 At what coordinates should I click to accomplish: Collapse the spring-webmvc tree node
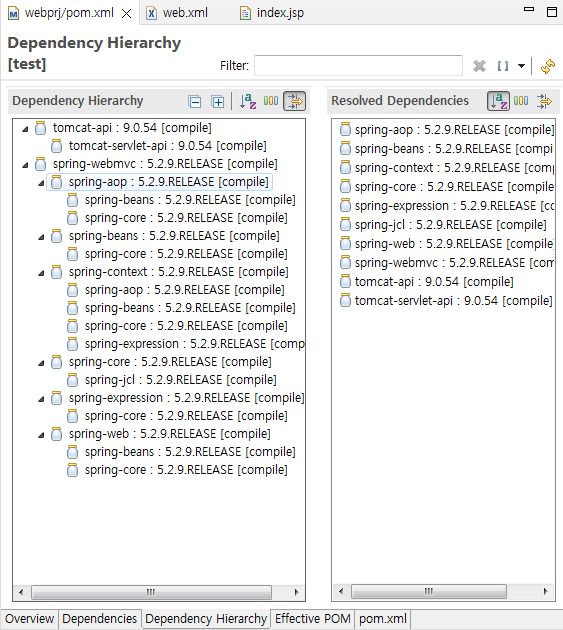point(25,165)
